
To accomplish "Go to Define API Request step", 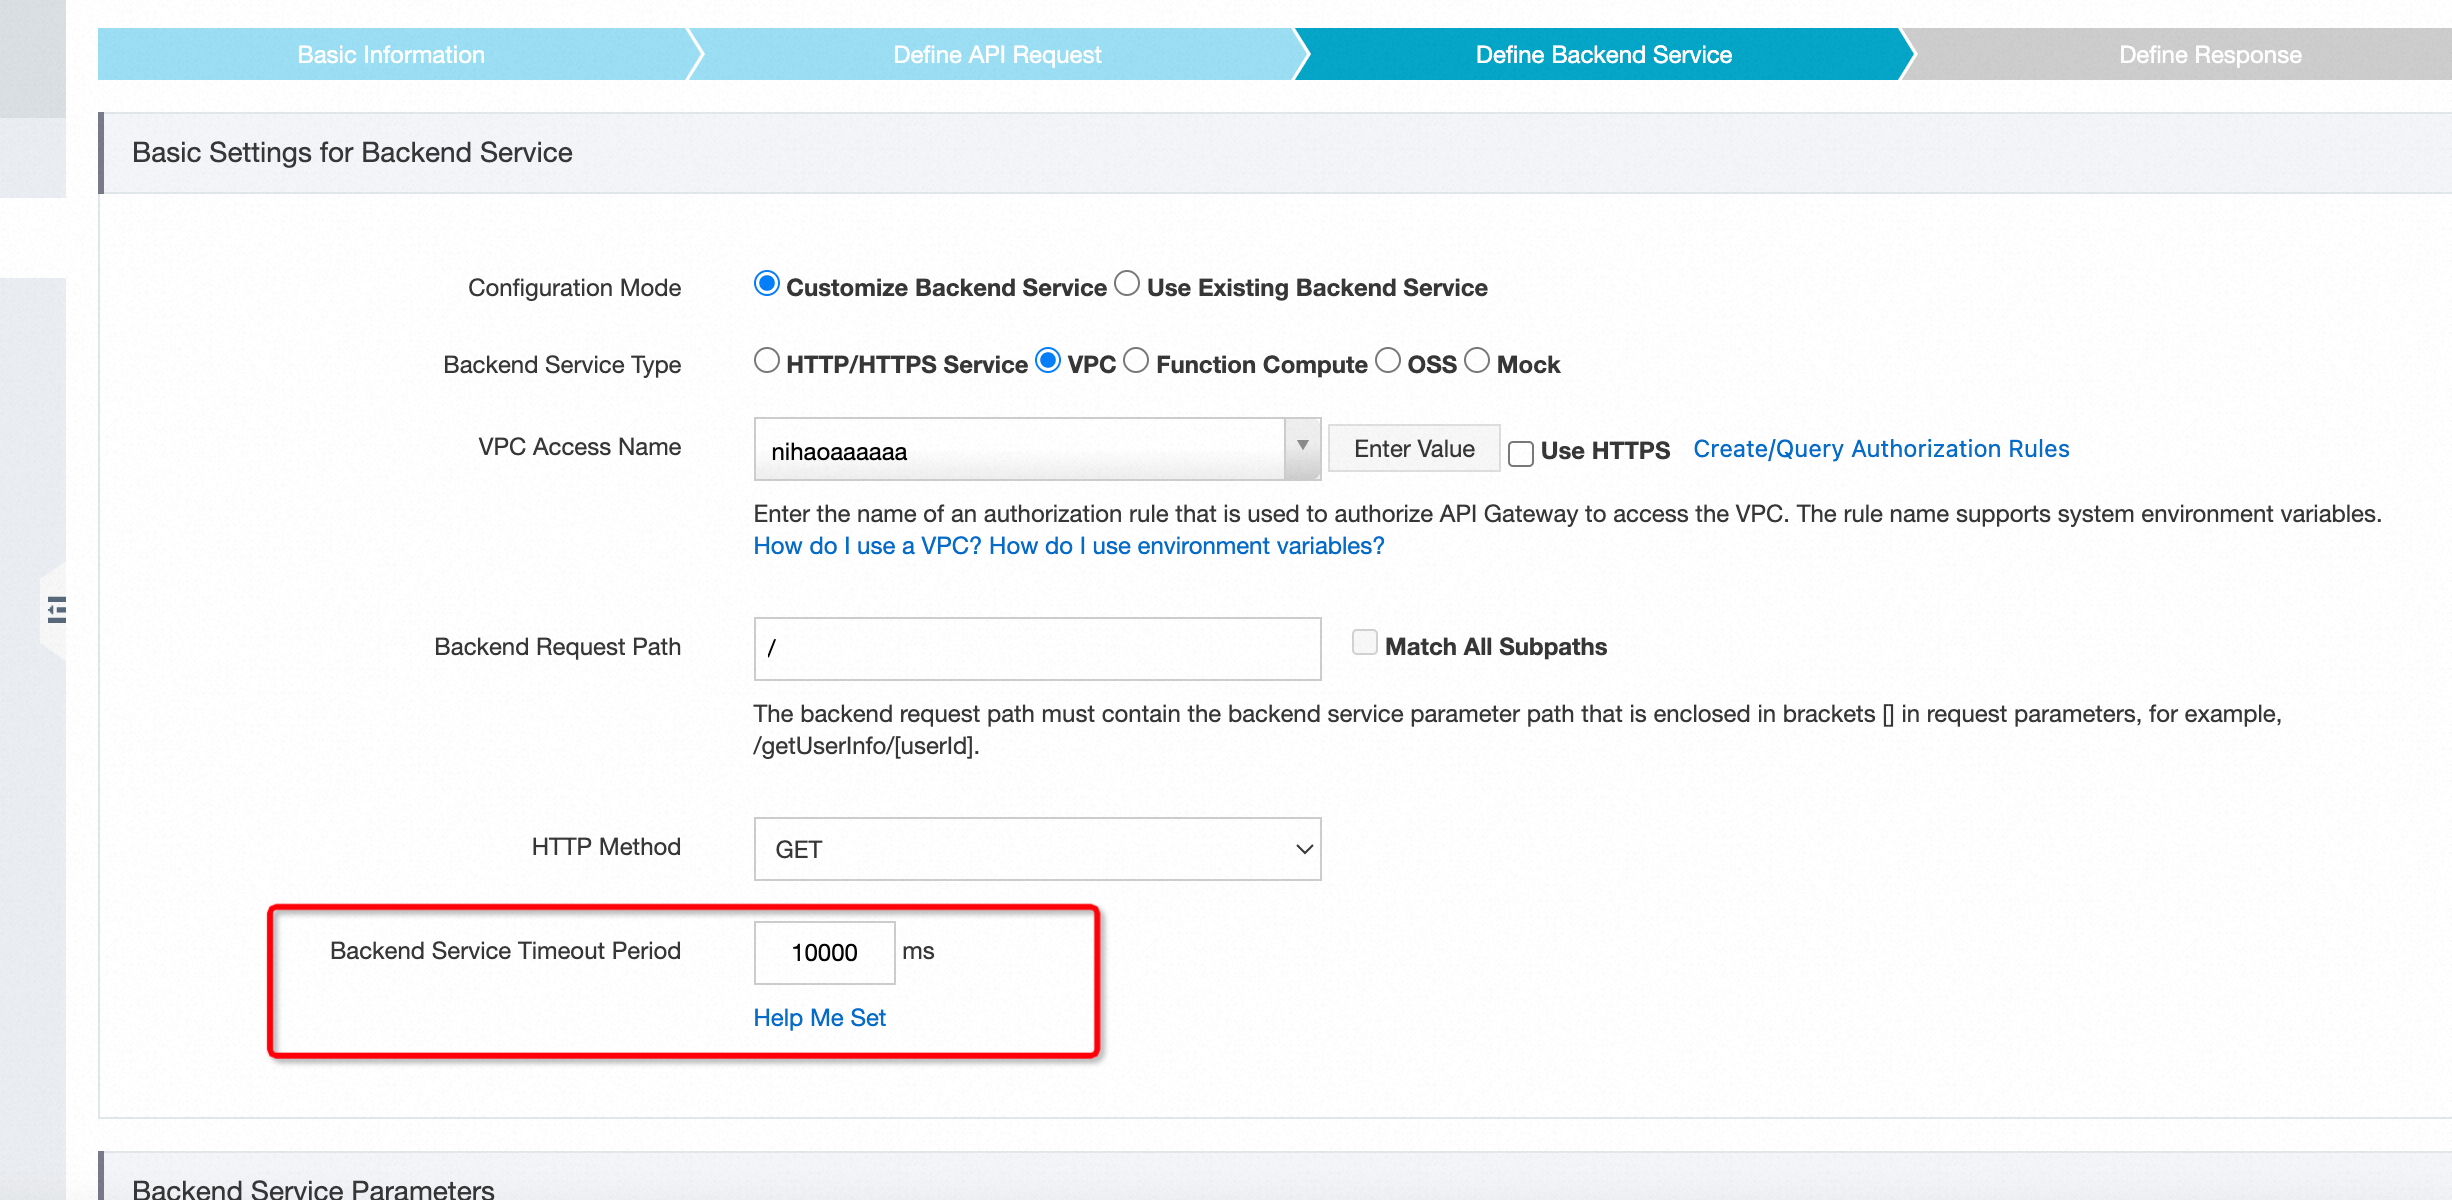I will point(997,54).
